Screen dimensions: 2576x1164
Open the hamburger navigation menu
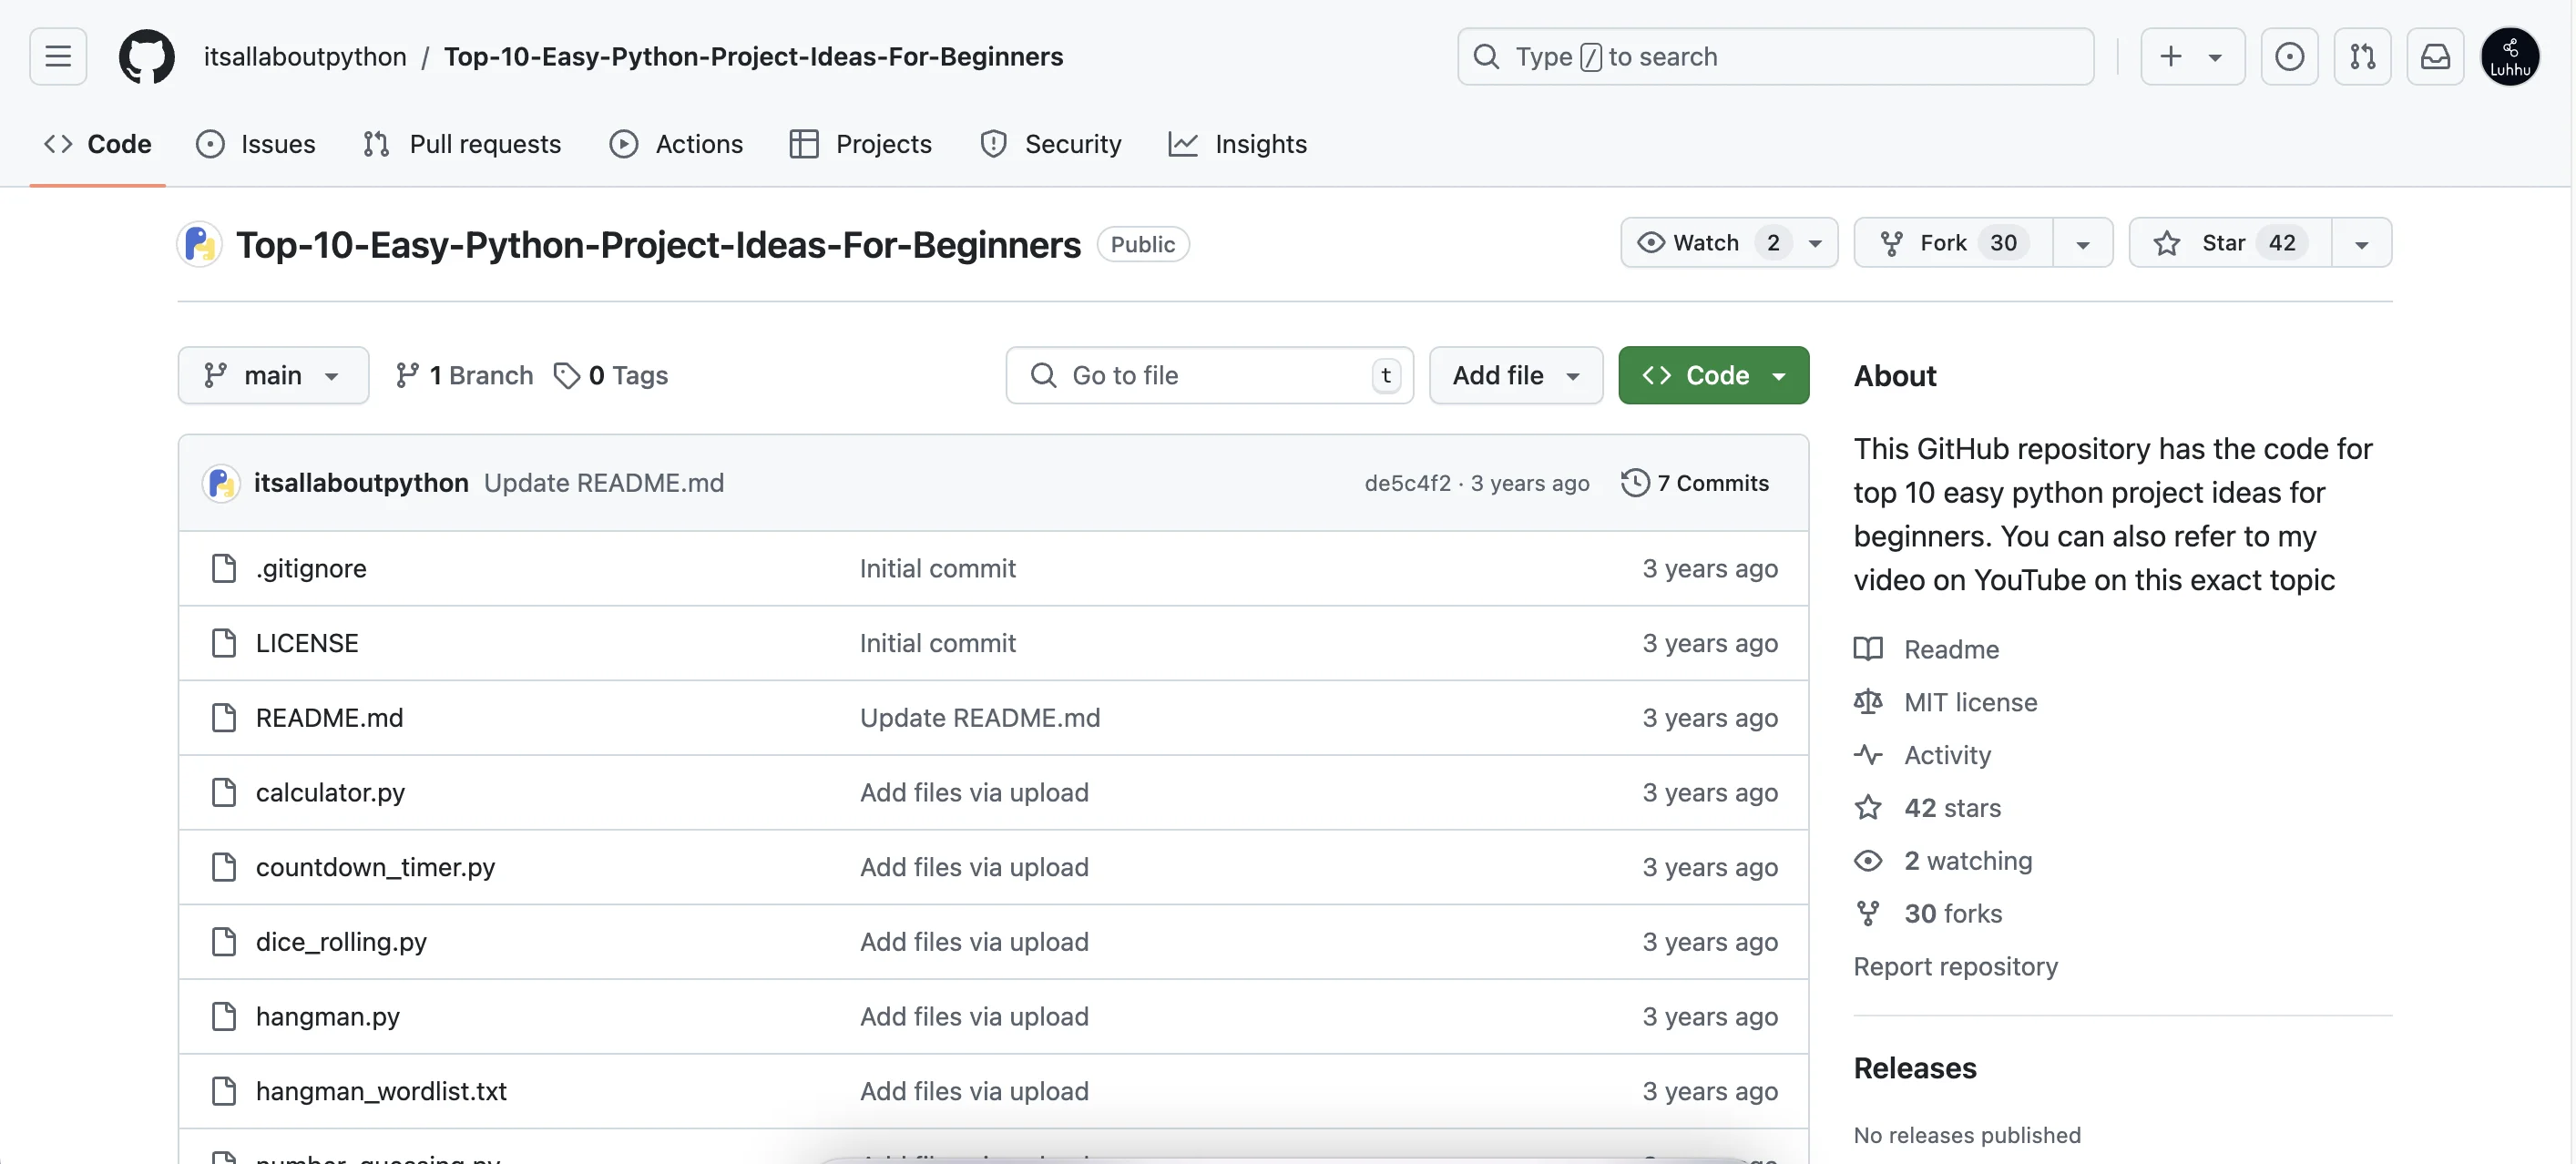tap(58, 56)
